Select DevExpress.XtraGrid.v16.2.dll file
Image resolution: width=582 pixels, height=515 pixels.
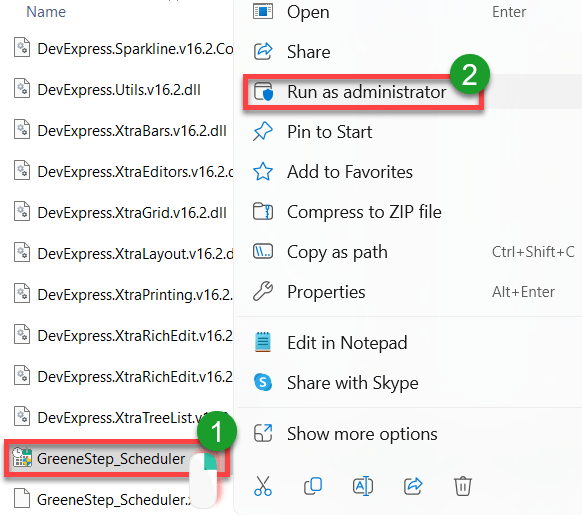pyautogui.click(x=132, y=213)
